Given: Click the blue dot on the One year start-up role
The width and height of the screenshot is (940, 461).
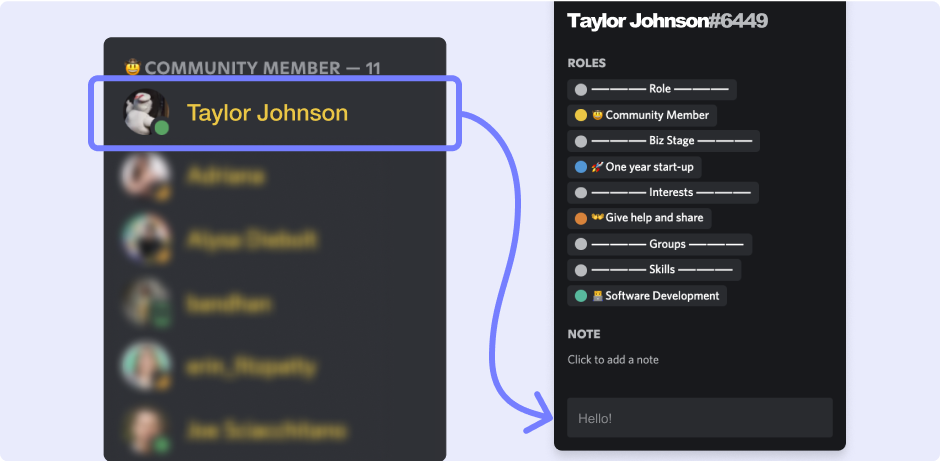Looking at the screenshot, I should coord(581,167).
